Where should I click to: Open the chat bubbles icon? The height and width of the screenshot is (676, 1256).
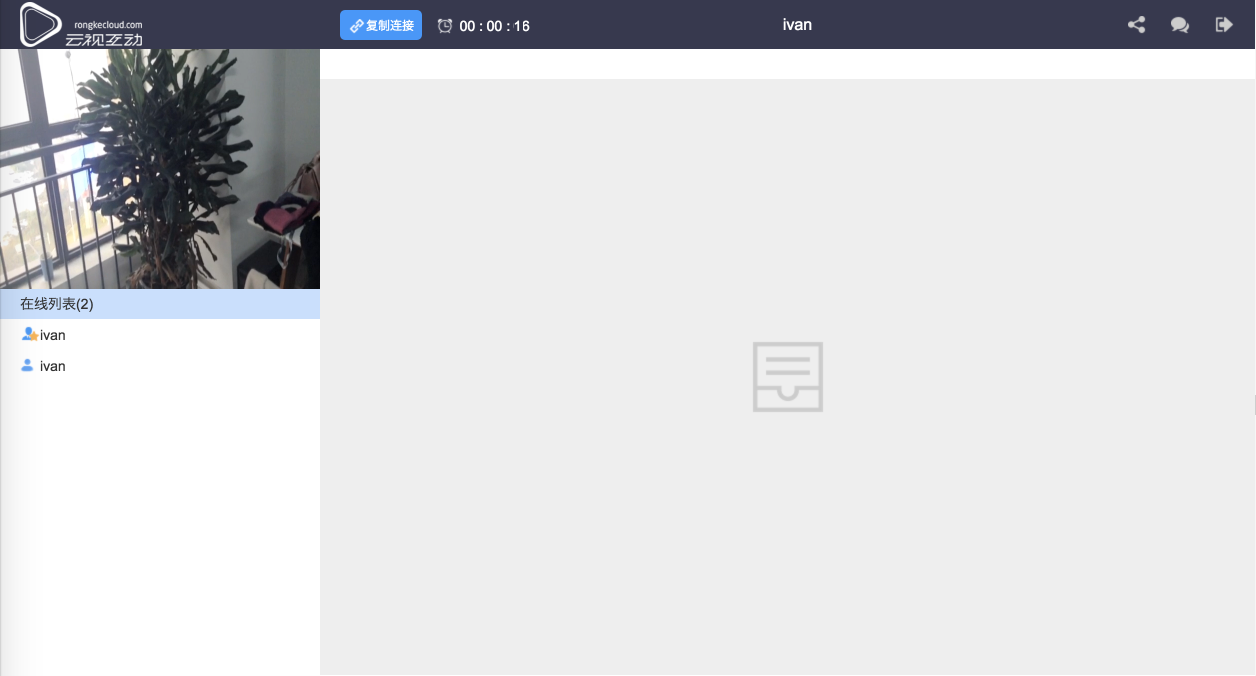1180,25
